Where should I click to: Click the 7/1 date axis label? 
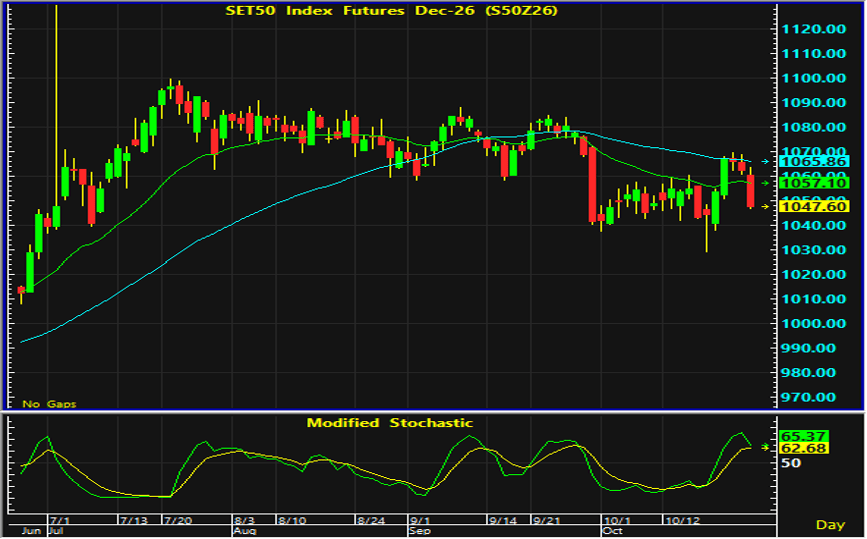60,521
